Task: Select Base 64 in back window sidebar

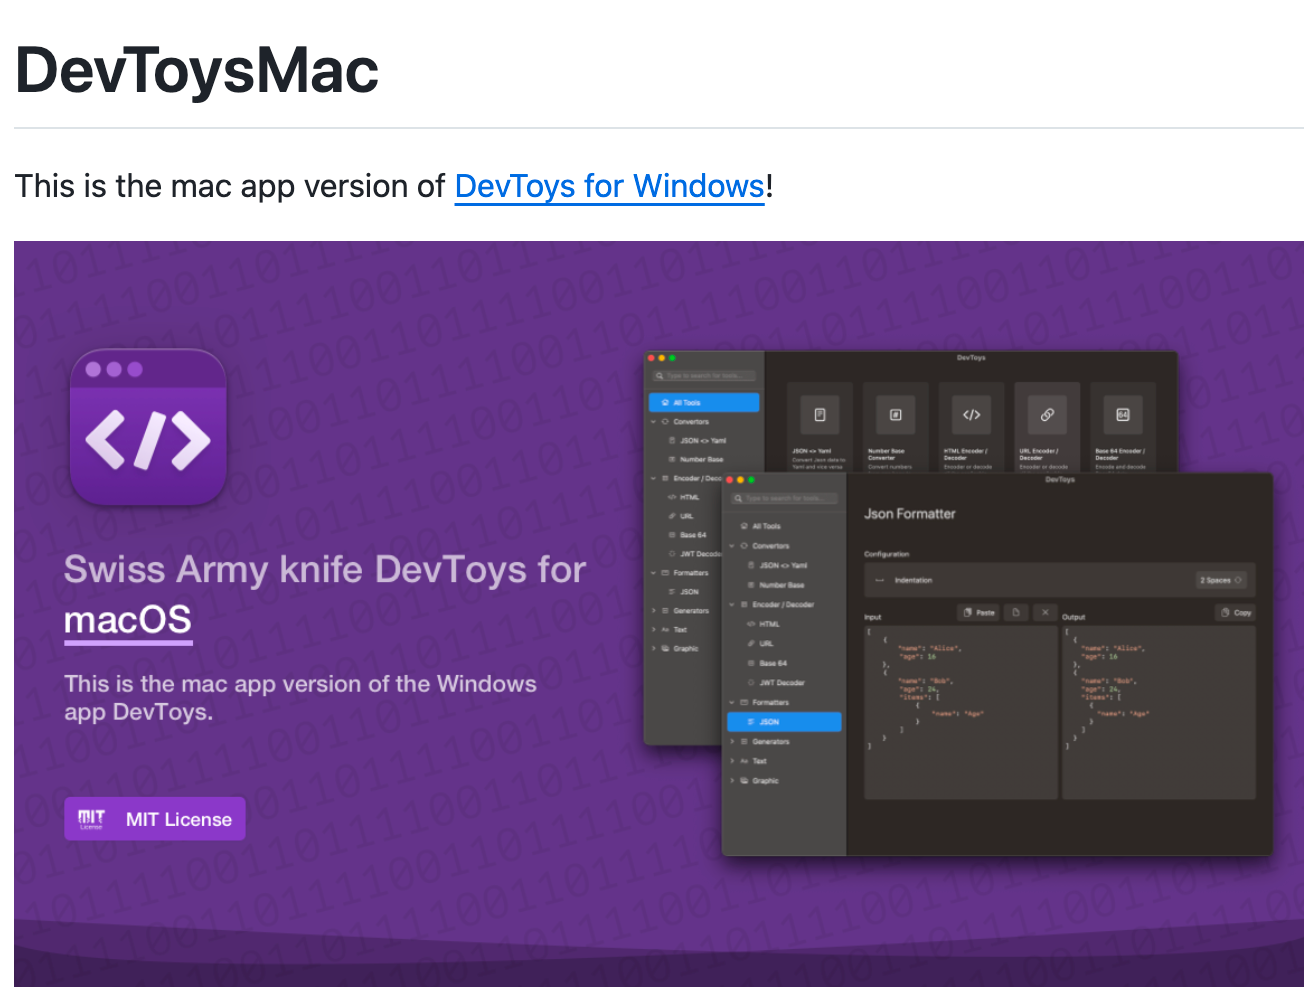Action: click(687, 536)
